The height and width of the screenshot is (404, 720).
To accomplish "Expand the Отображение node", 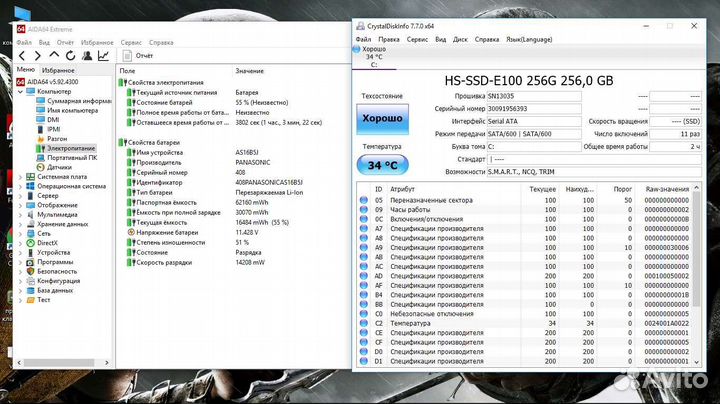I will coord(20,205).
